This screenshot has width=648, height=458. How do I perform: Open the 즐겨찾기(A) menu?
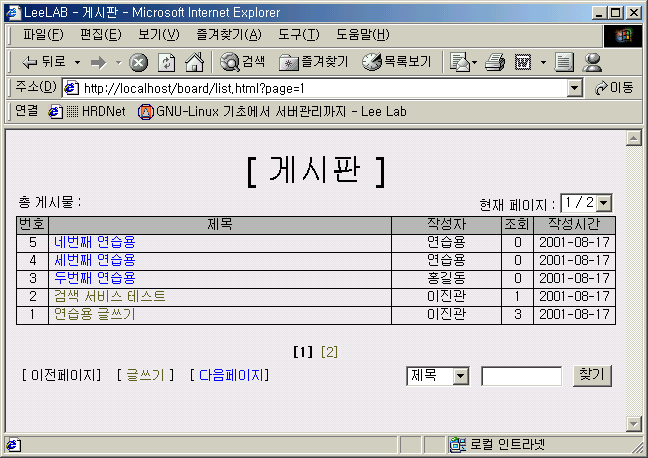point(229,35)
